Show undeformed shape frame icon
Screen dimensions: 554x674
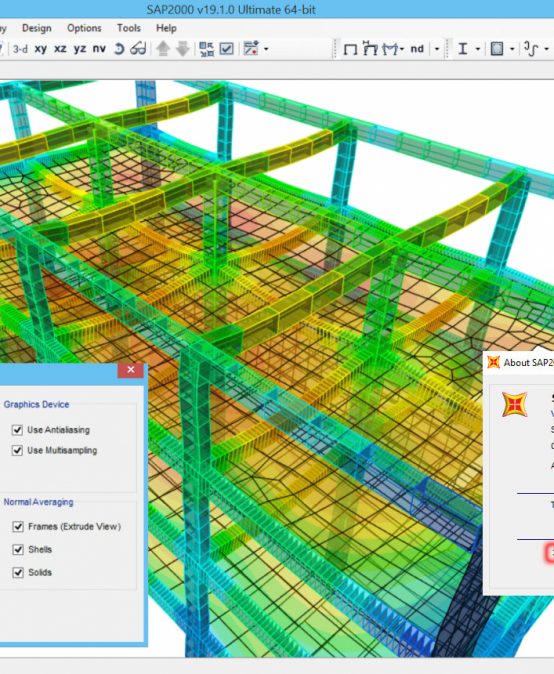[350, 49]
